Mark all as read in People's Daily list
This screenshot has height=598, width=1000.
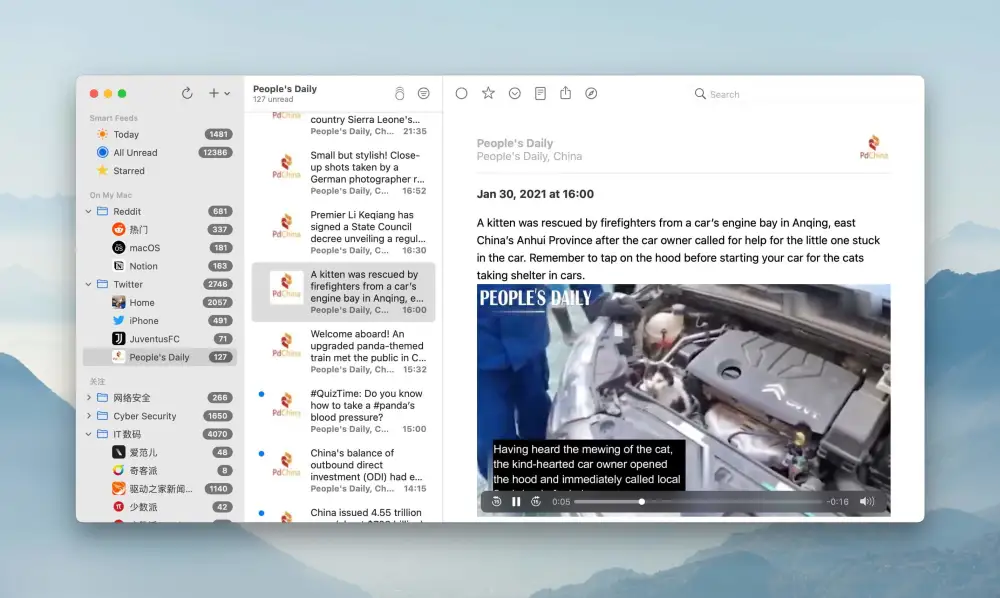click(x=399, y=94)
